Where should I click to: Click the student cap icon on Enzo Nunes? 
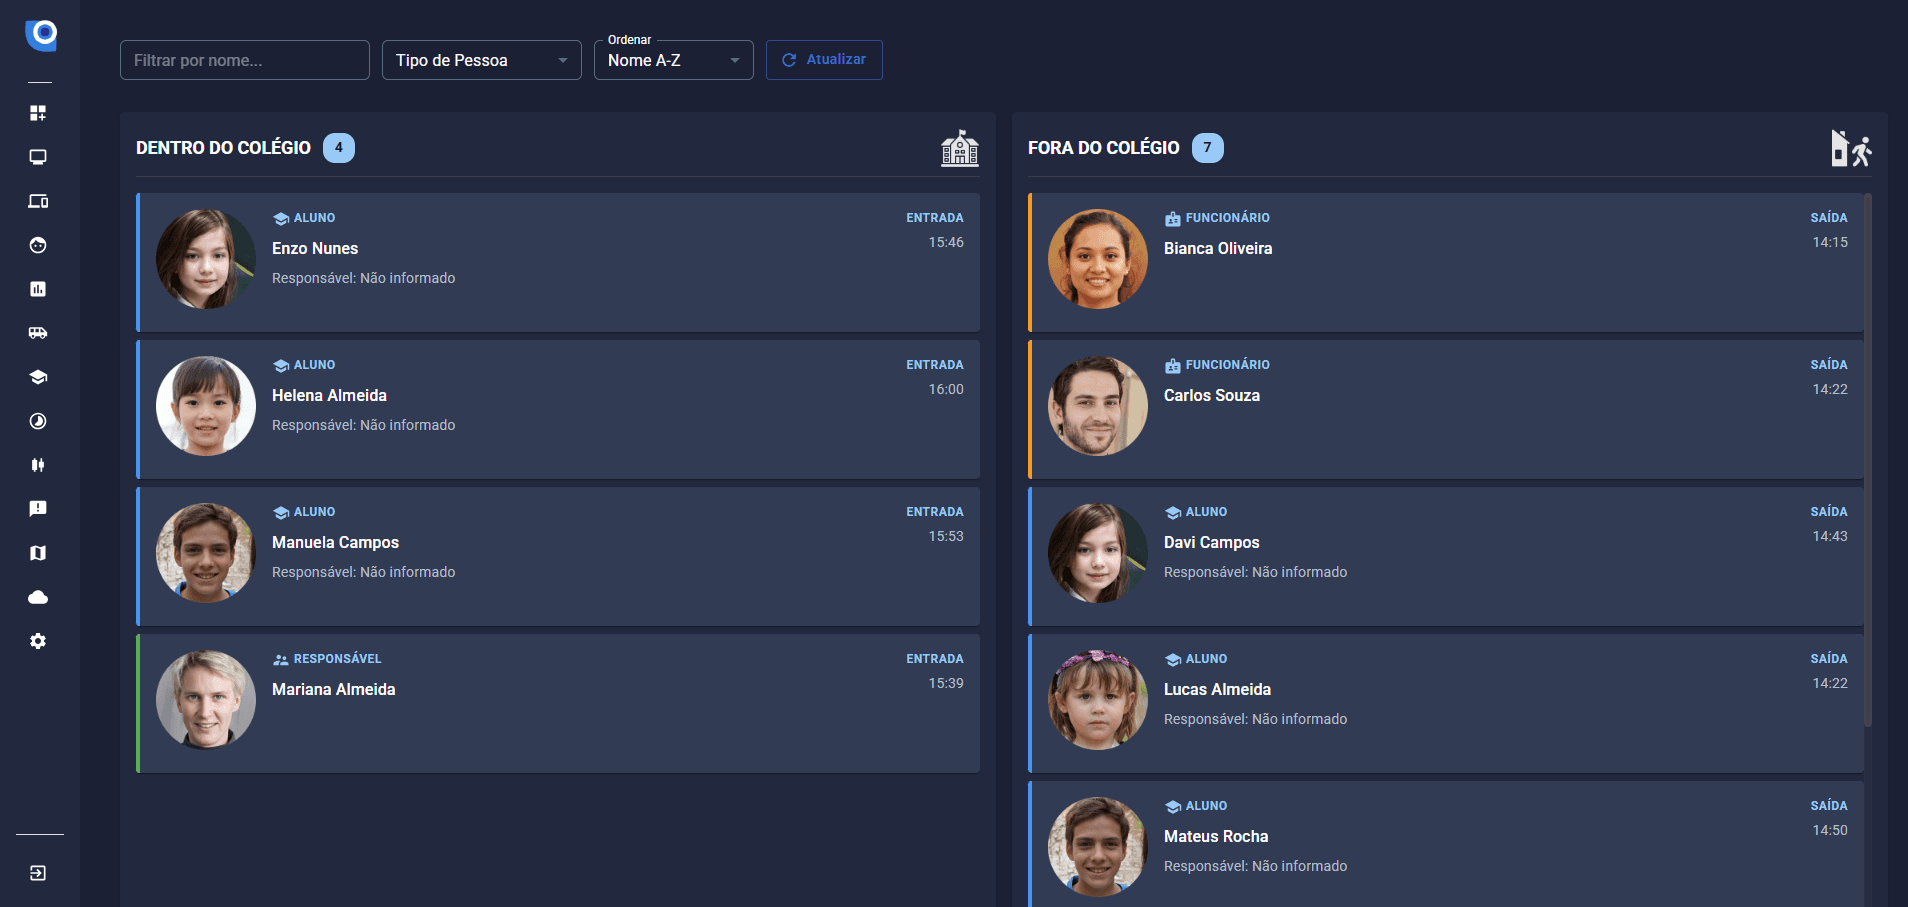pyautogui.click(x=281, y=218)
